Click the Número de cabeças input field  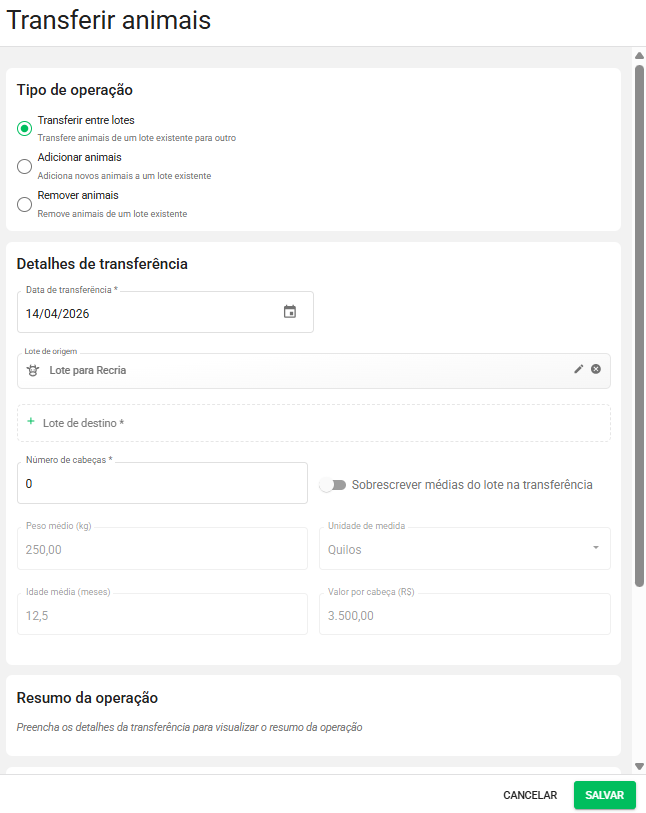162,484
